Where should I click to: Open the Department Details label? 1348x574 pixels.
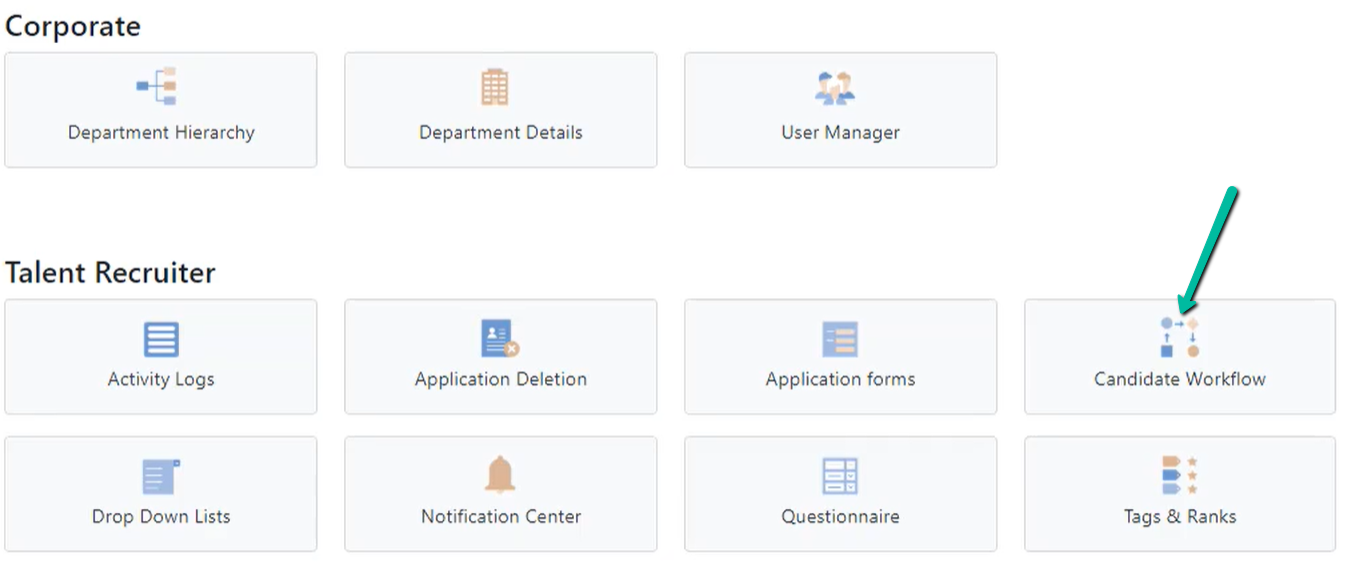(501, 132)
